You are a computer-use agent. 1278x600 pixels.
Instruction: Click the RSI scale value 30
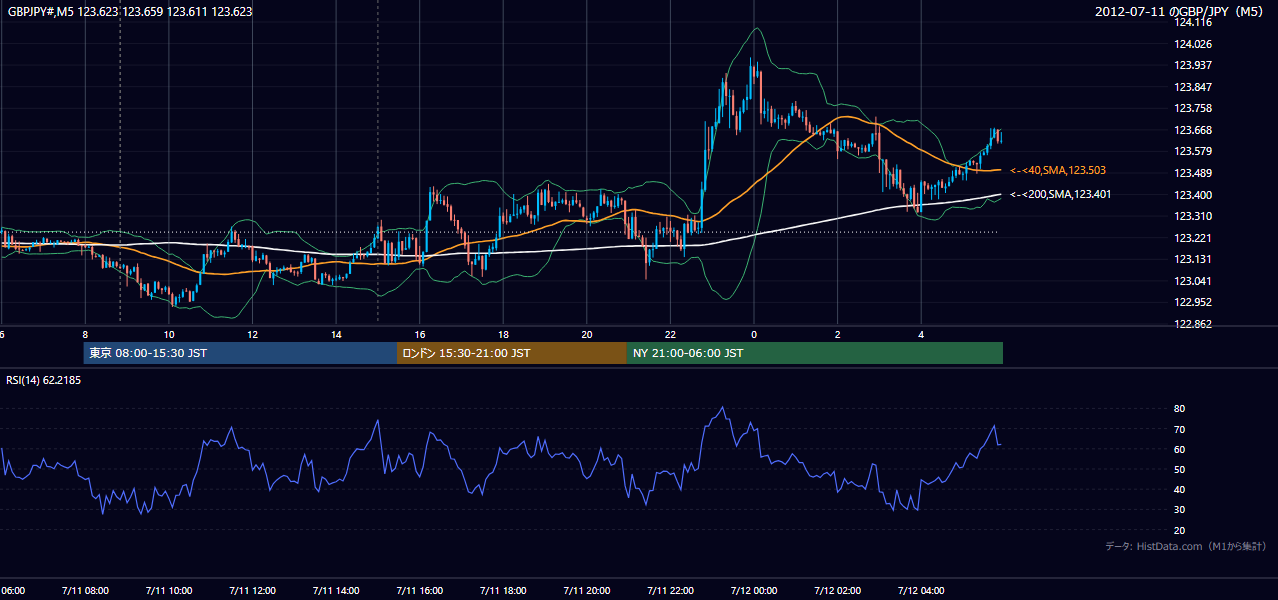click(1179, 510)
